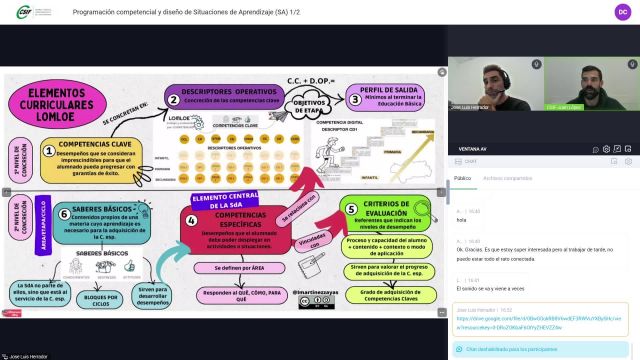Click CSIF Juan López's webcam video

pos(592,84)
